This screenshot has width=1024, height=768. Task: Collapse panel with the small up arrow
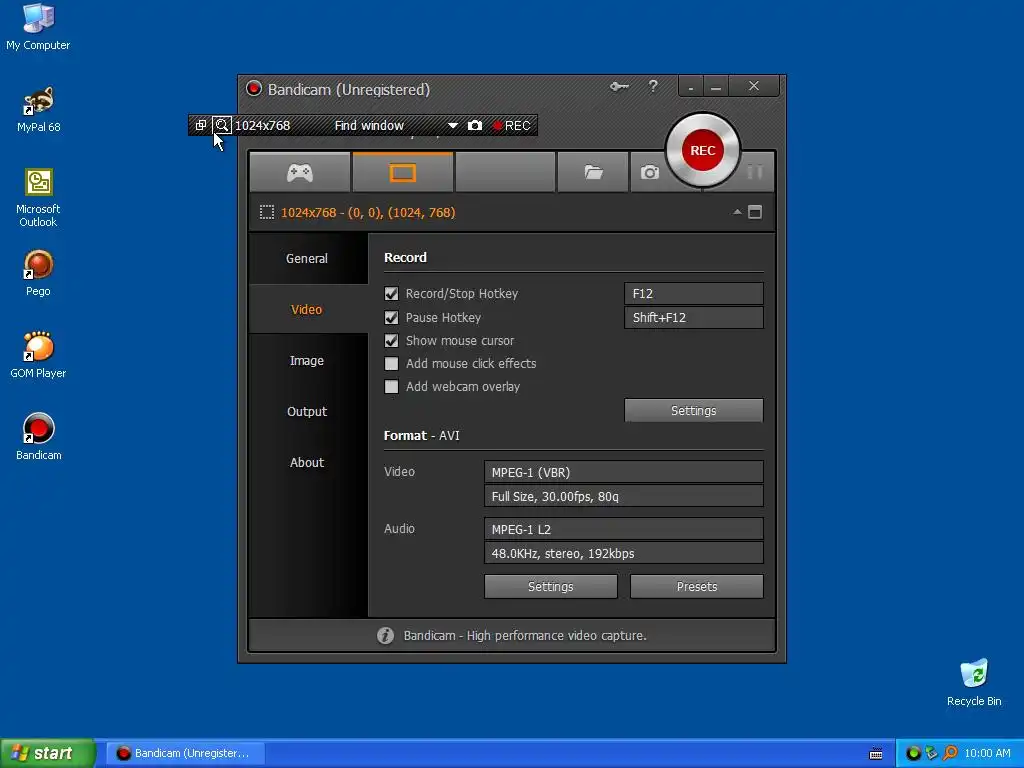click(737, 212)
